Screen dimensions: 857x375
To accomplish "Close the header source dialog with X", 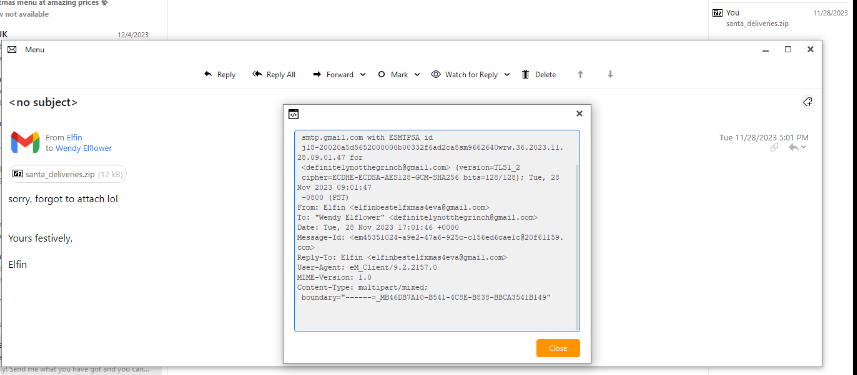I will point(579,114).
